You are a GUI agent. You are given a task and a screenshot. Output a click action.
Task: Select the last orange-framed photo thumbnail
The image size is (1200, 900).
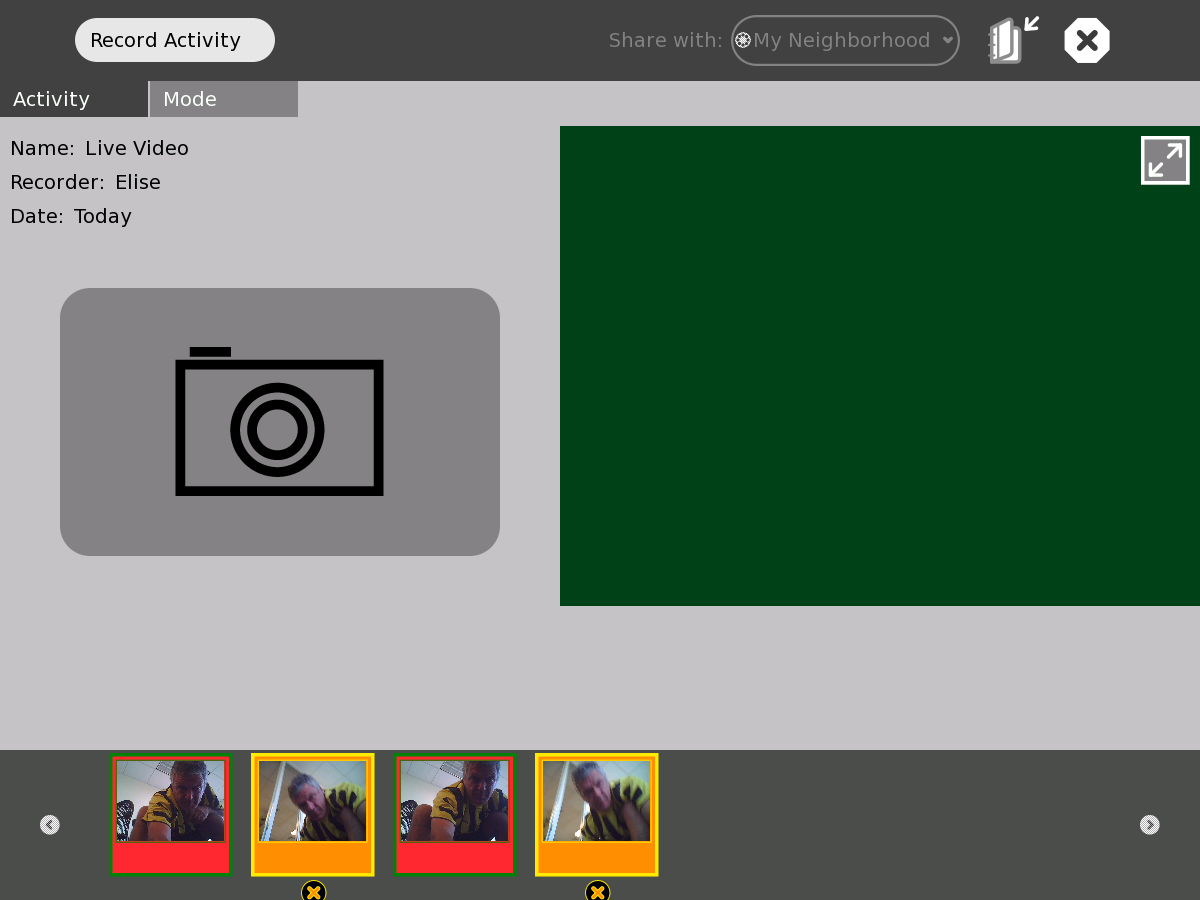pyautogui.click(x=597, y=814)
